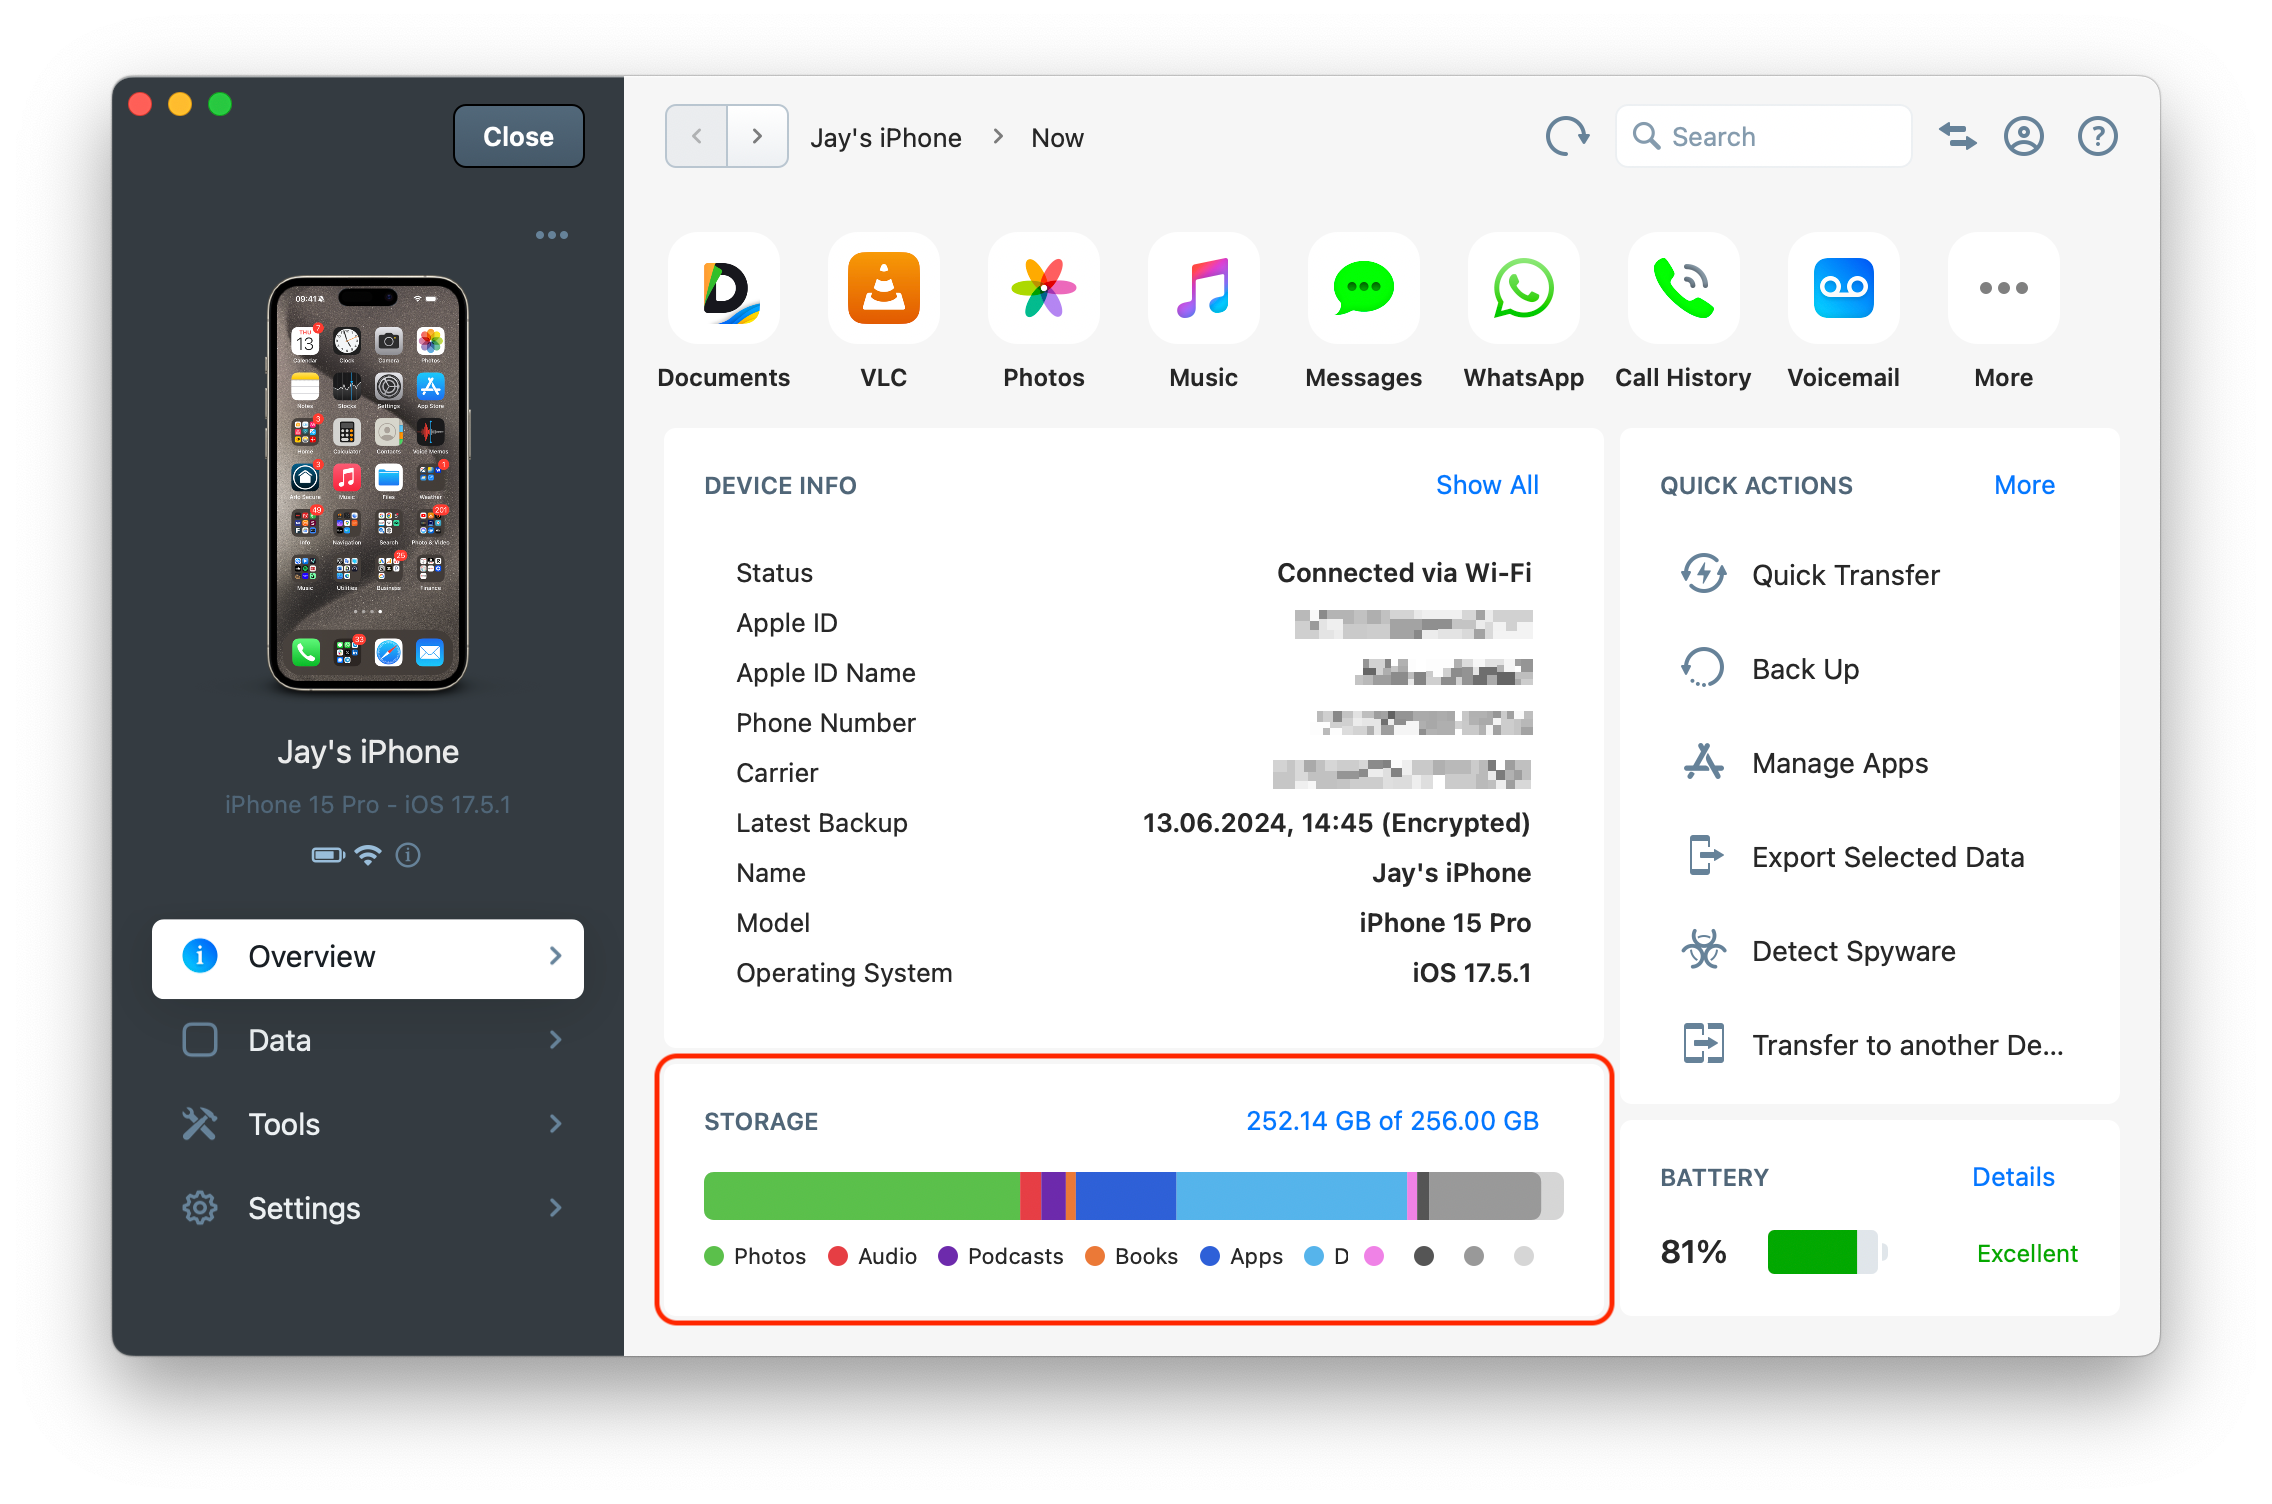Screen dimensions: 2272x1504
Task: Open the WhatsApp icon
Action: coord(1524,288)
